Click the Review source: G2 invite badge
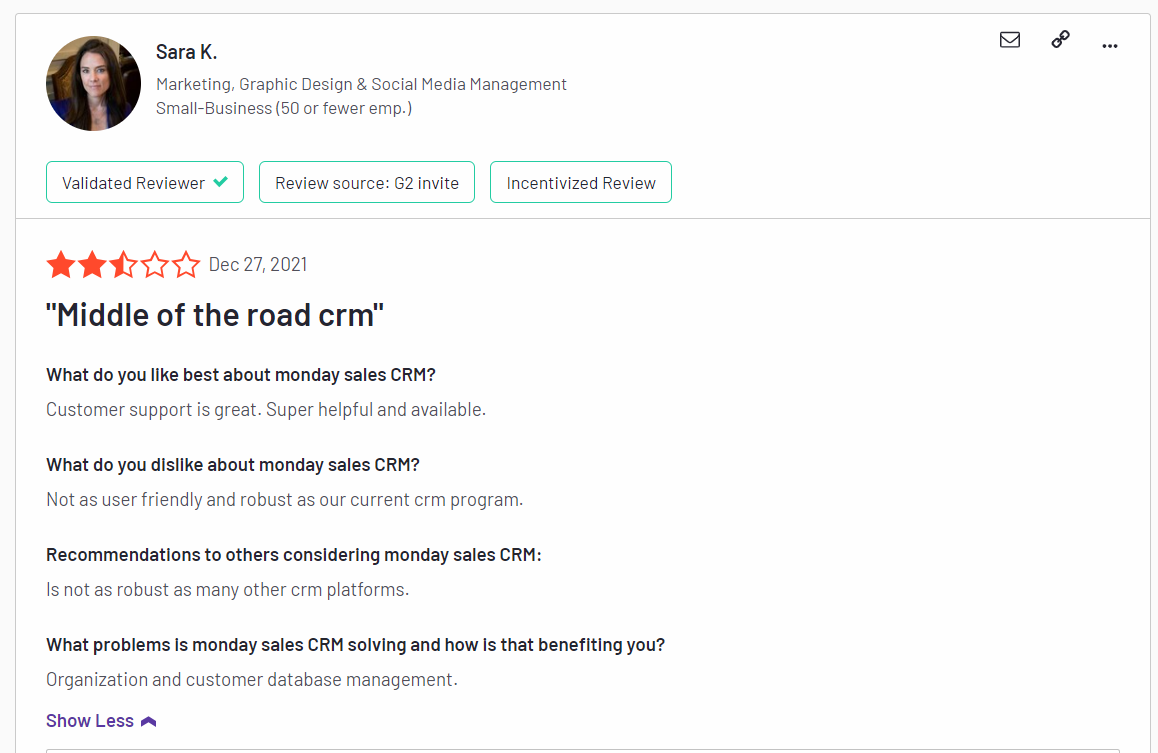 pos(367,182)
